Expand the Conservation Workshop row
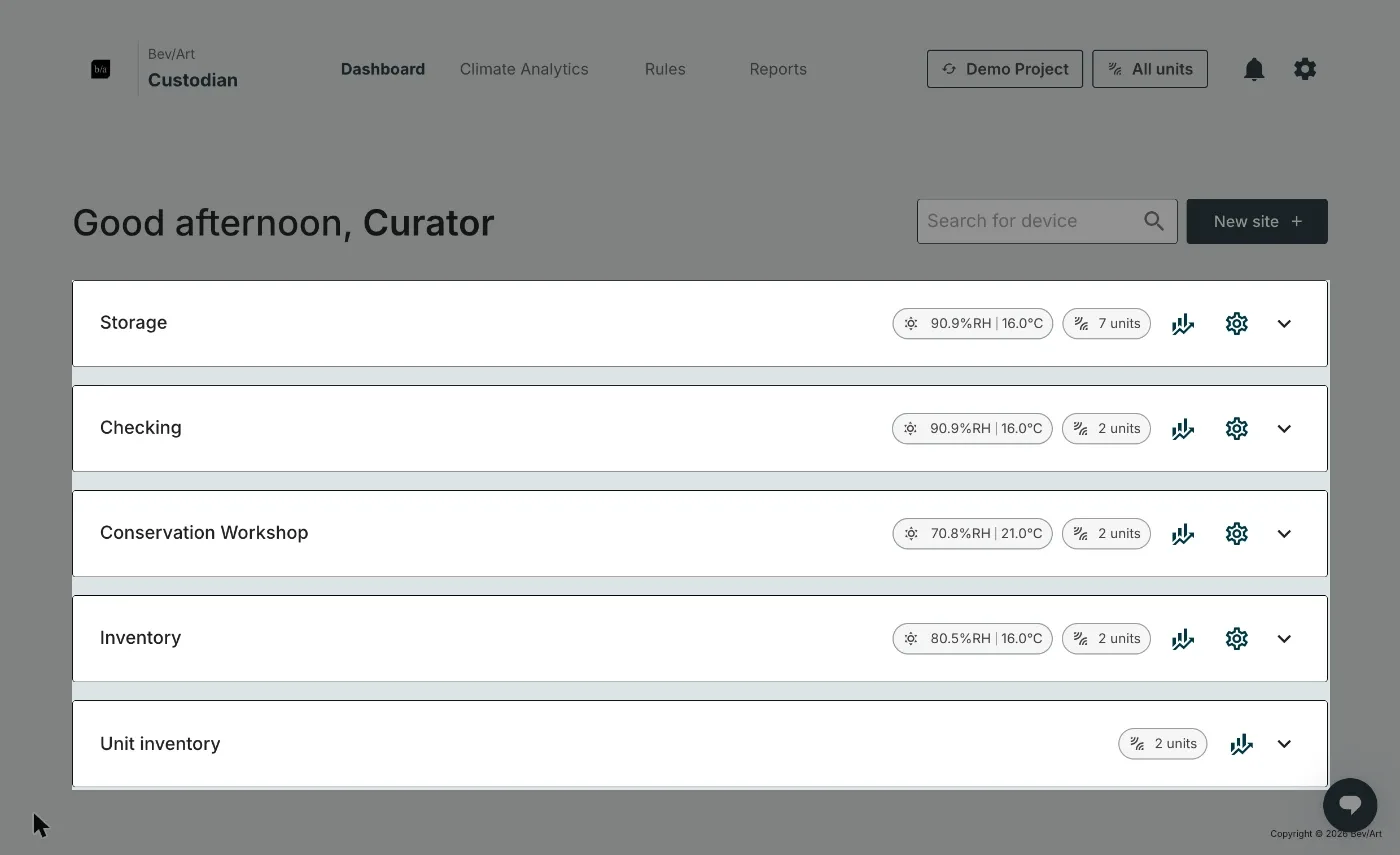 pos(1284,534)
